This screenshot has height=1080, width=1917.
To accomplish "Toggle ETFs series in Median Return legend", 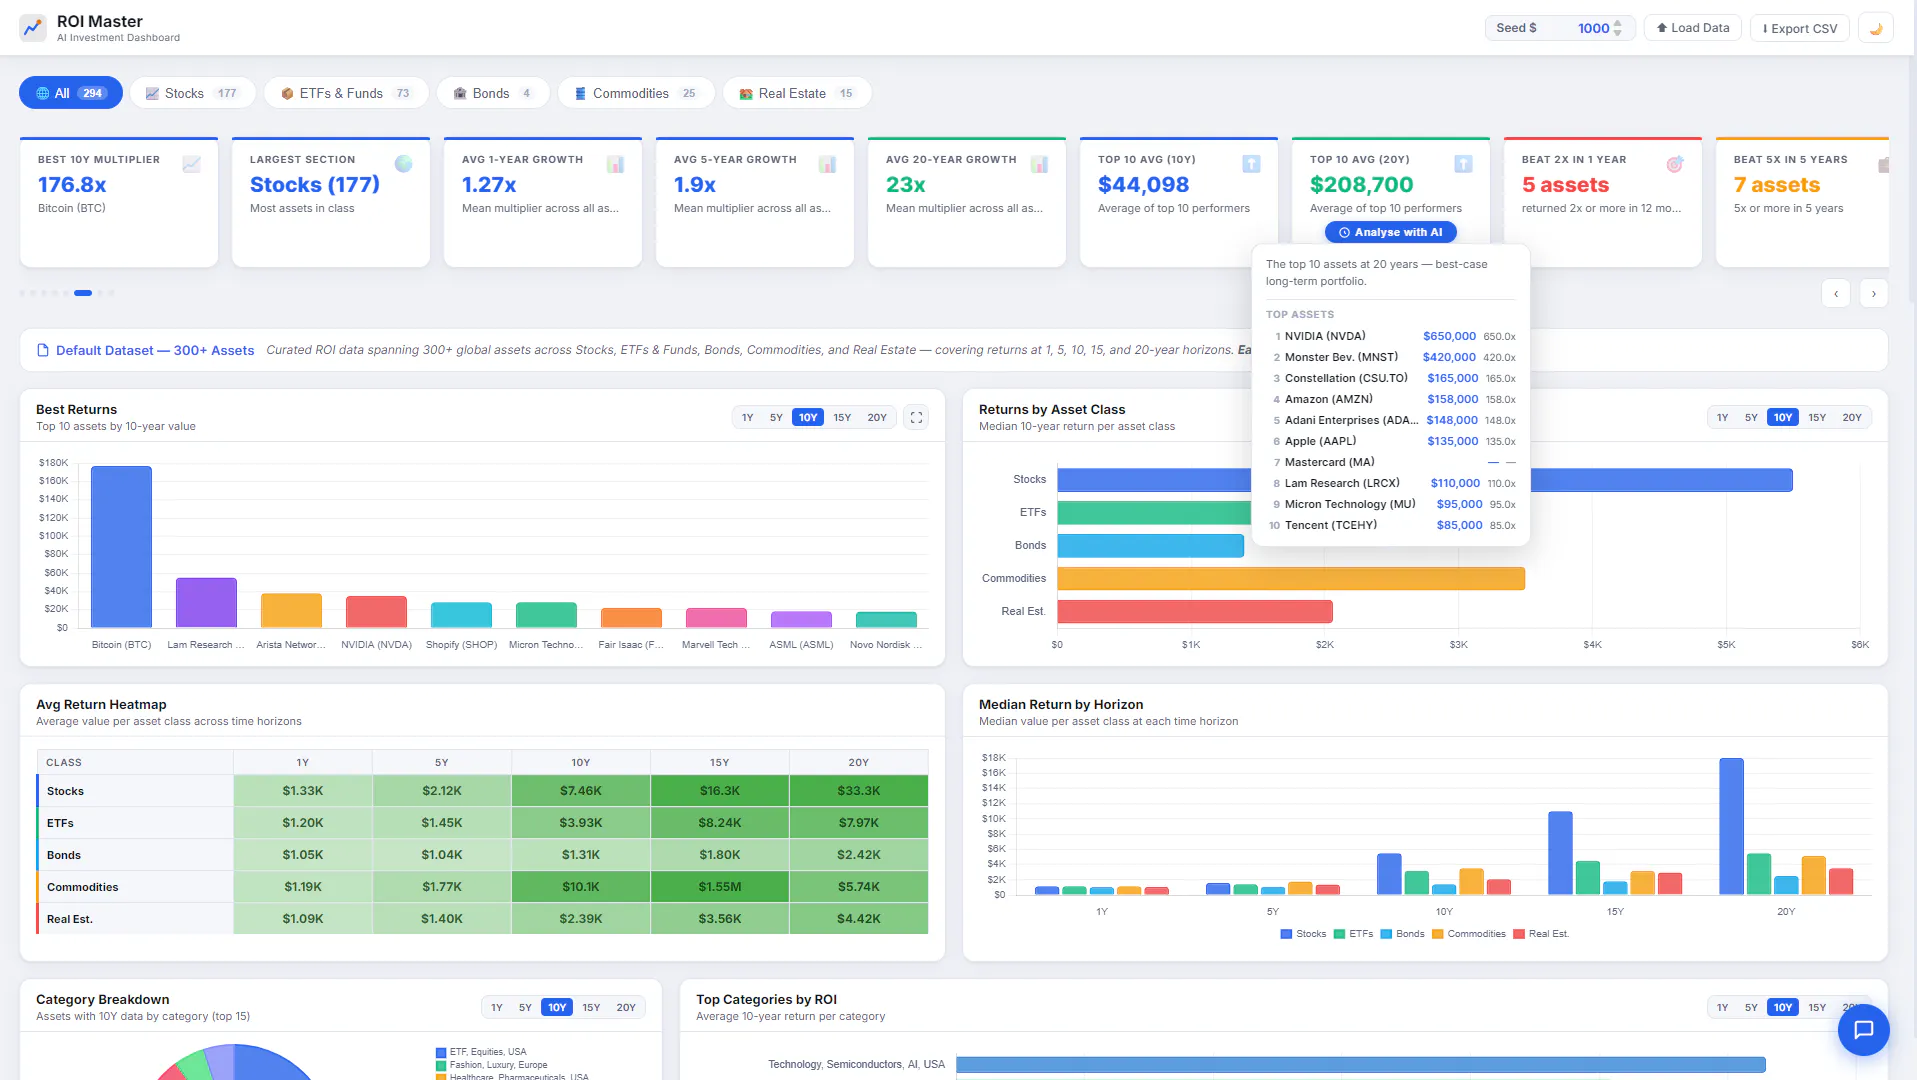I will 1354,934.
